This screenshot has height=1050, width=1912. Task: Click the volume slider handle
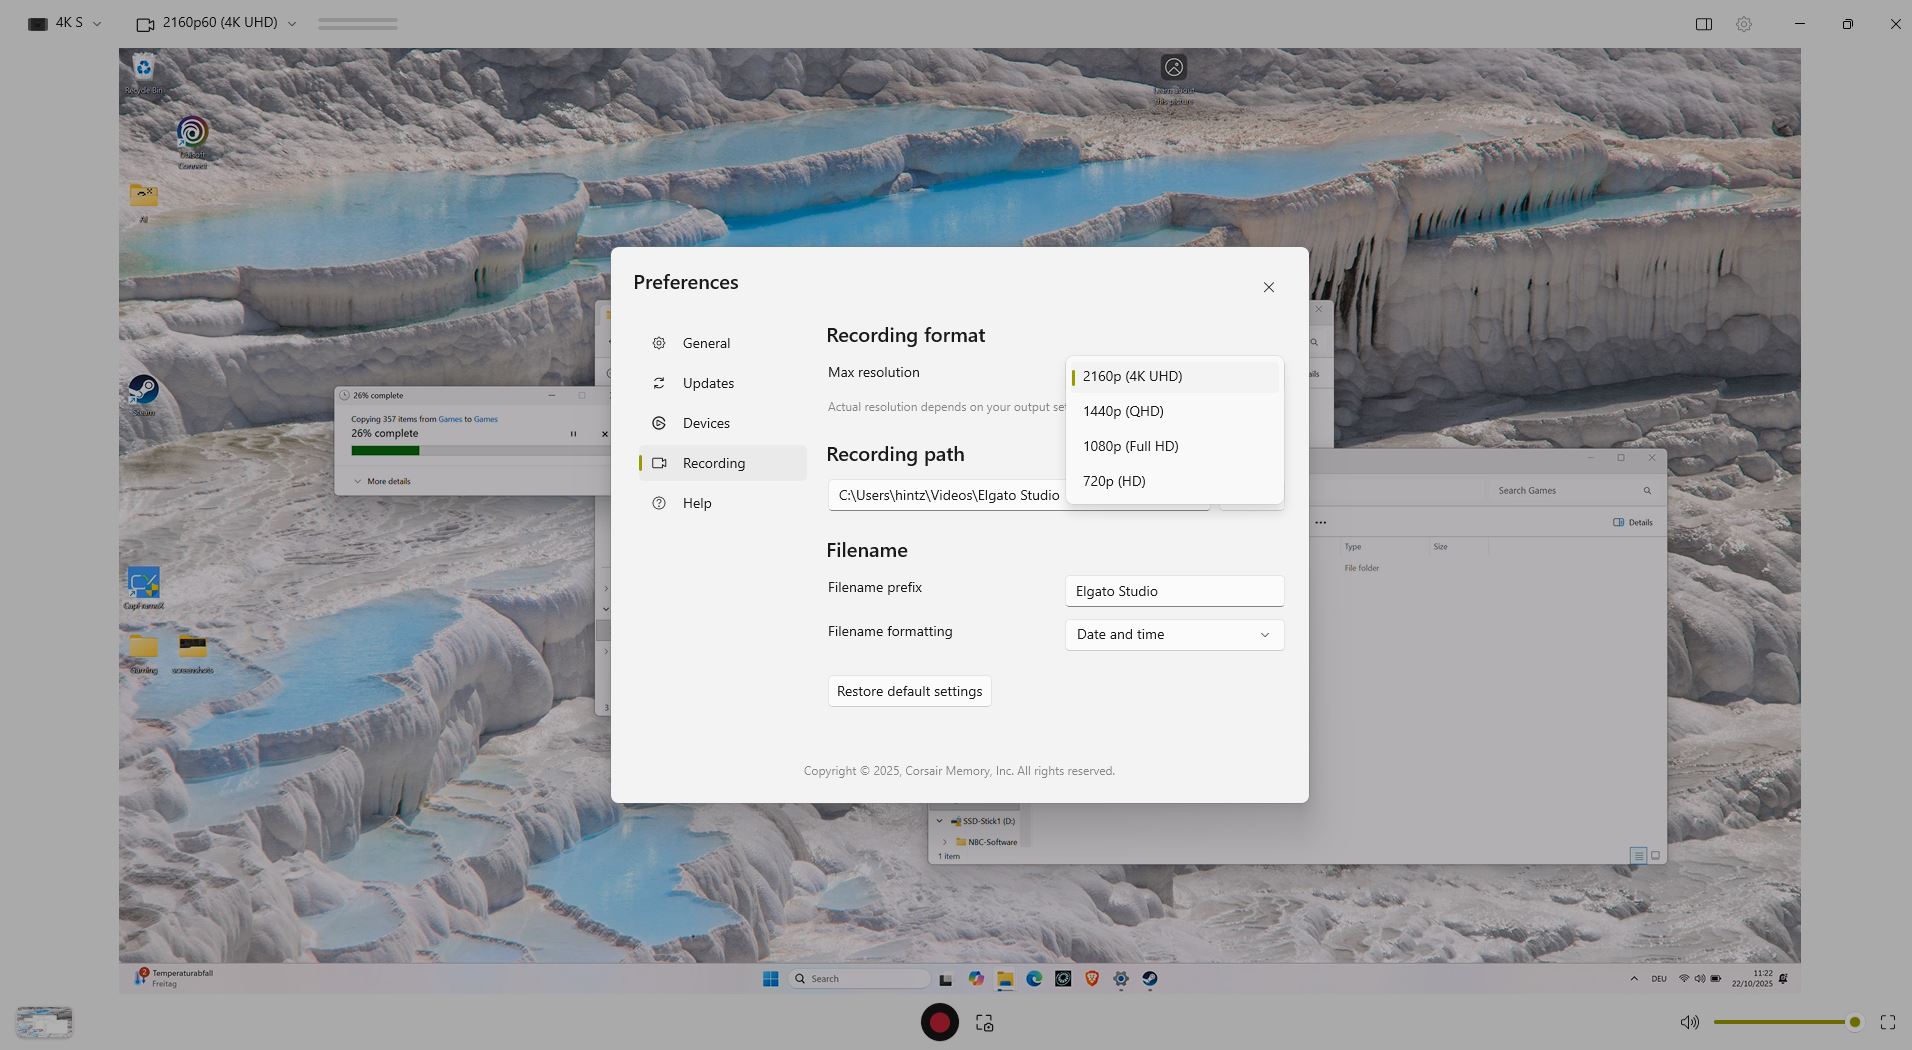coord(1854,1022)
